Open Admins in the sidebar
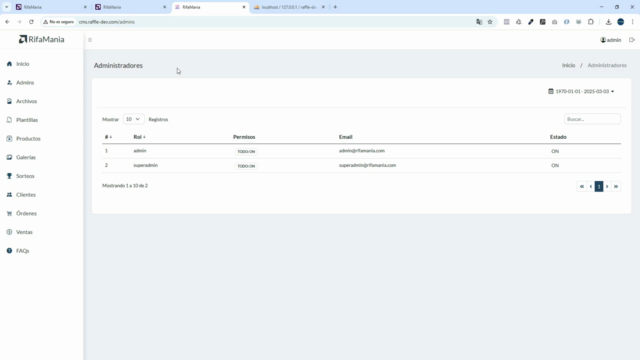 25,83
